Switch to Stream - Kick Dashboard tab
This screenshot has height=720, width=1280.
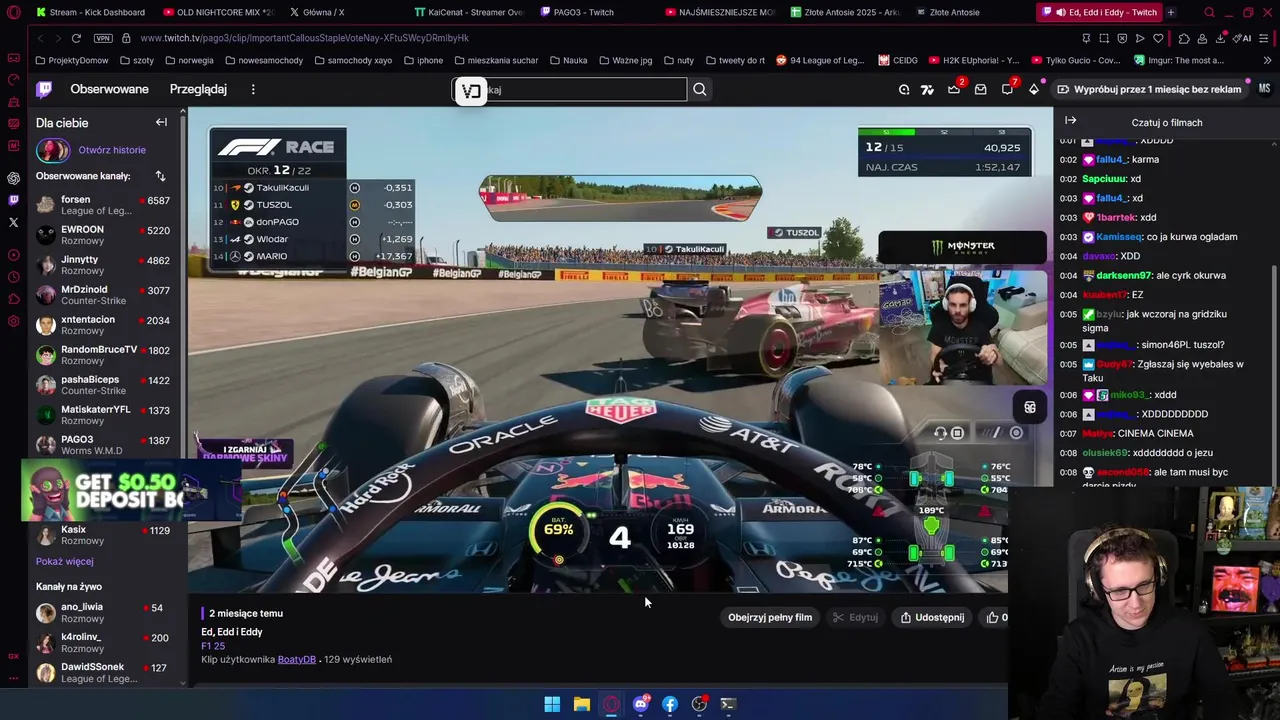click(x=90, y=12)
